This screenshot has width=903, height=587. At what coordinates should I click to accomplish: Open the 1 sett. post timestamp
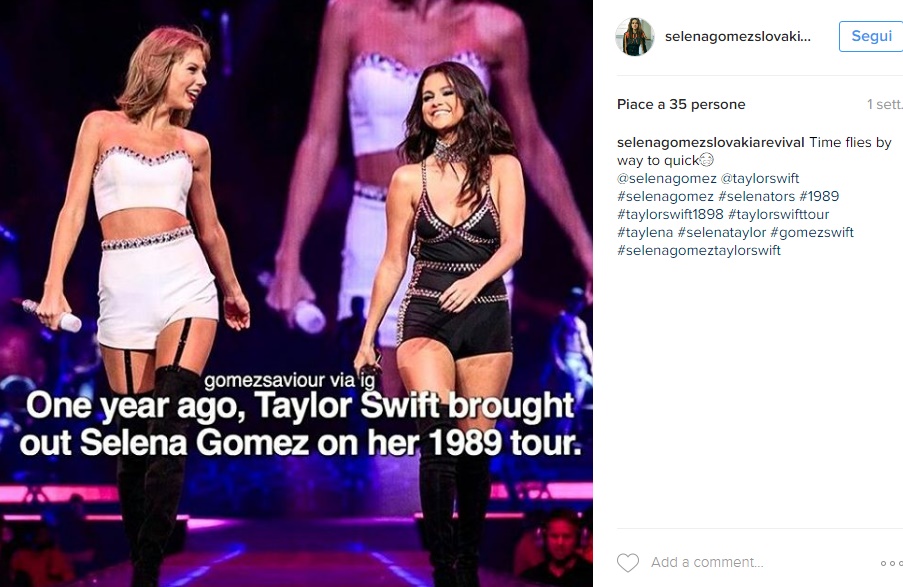coord(885,104)
